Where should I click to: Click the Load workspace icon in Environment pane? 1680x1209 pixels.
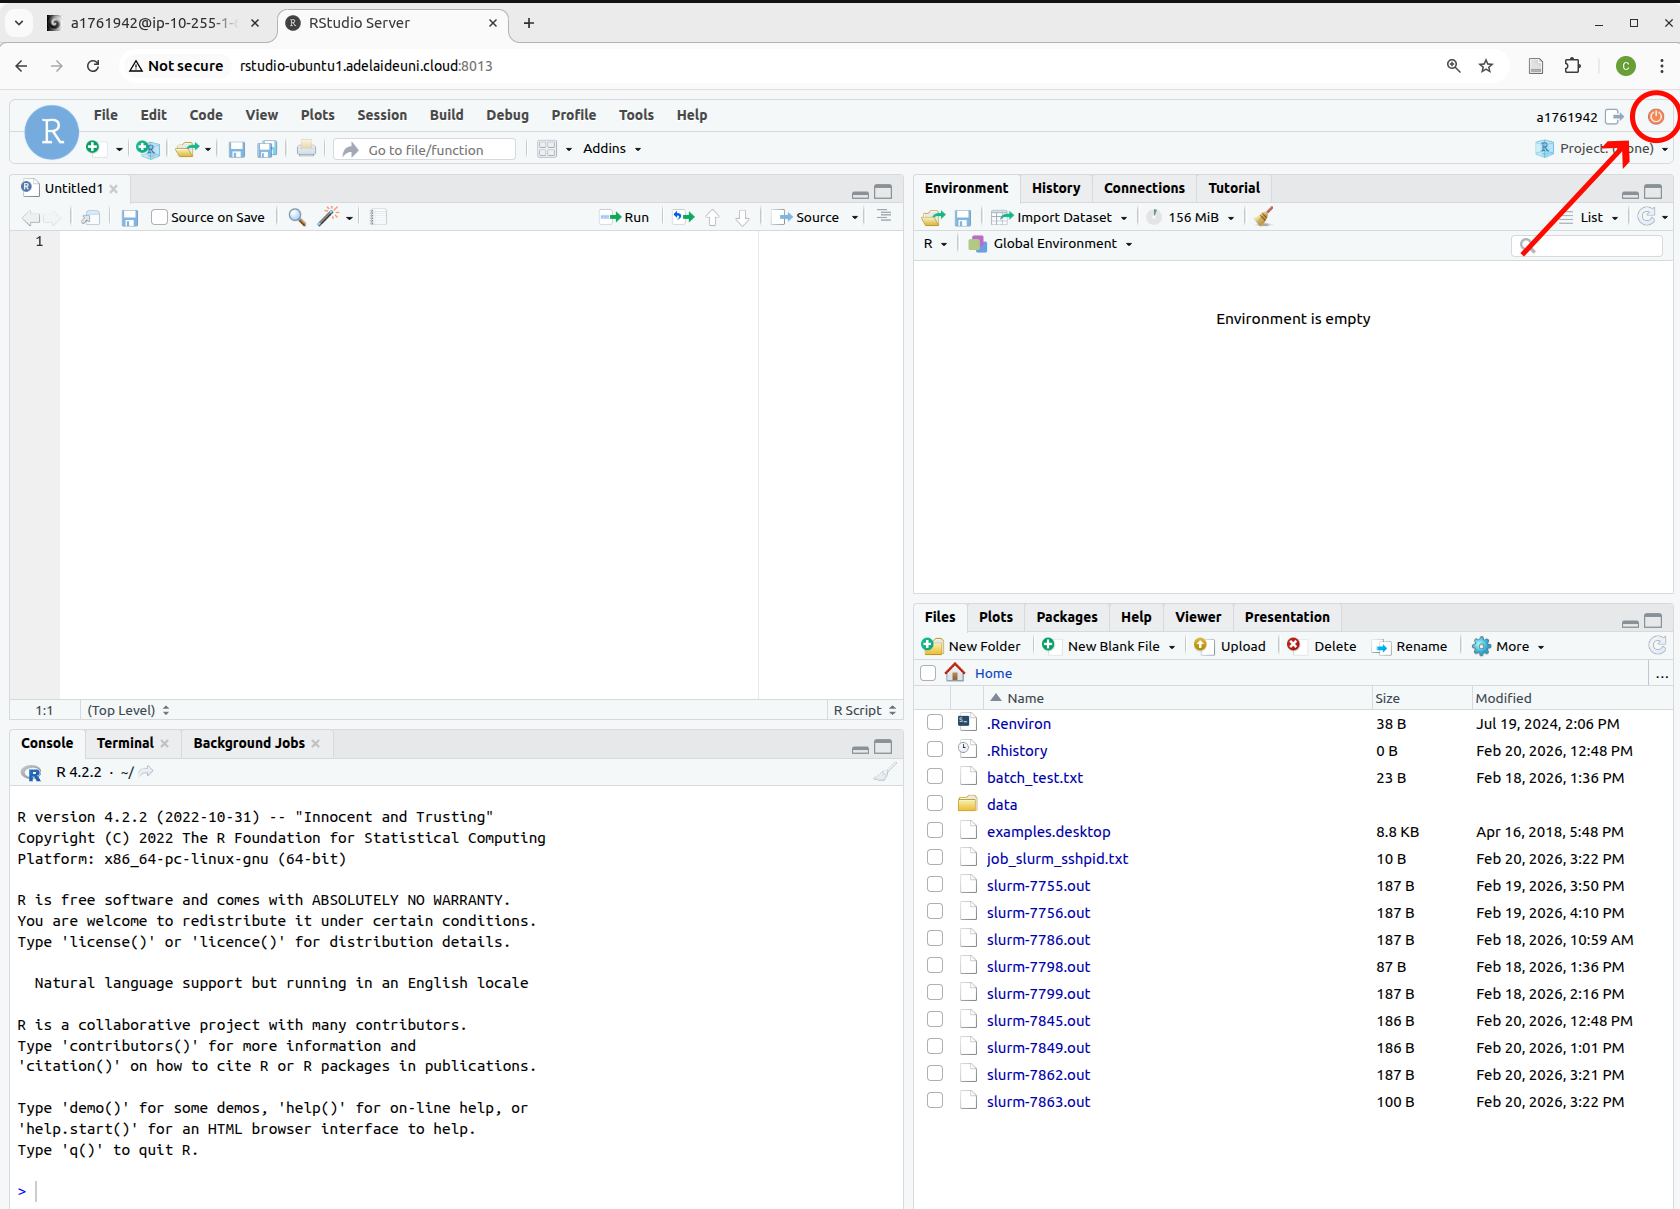tap(933, 217)
